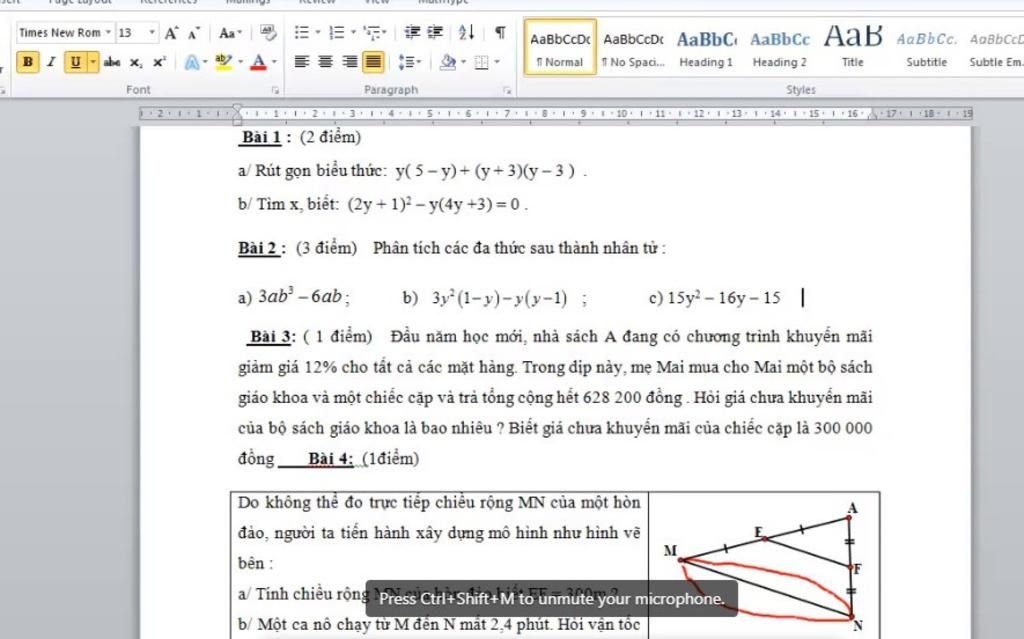Viewport: 1024px width, 639px height.
Task: Click the Increase Indent icon
Action: pos(435,32)
